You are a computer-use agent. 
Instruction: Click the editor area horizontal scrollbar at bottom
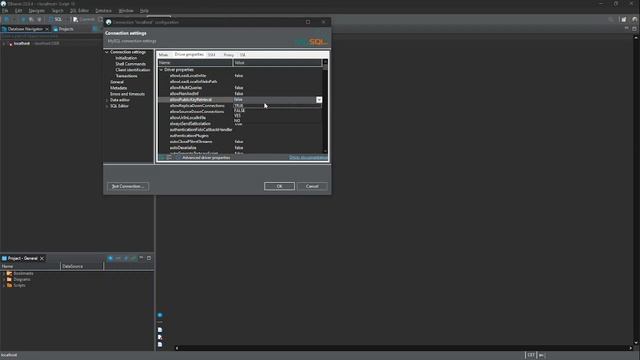tap(404, 348)
